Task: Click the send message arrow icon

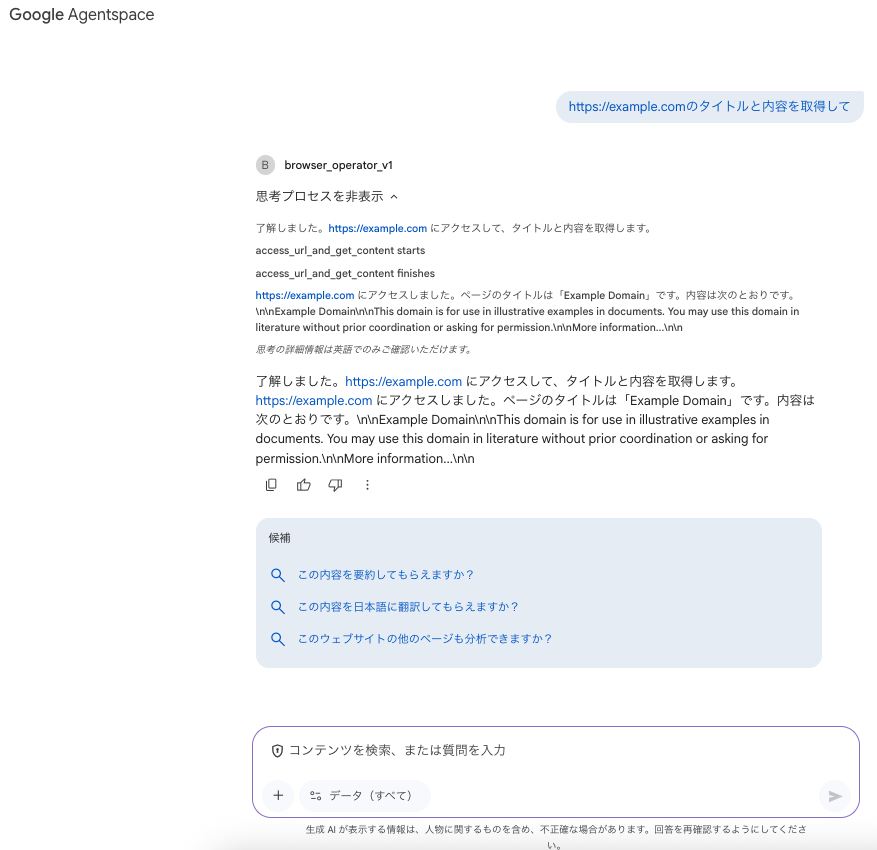Action: pyautogui.click(x=835, y=796)
